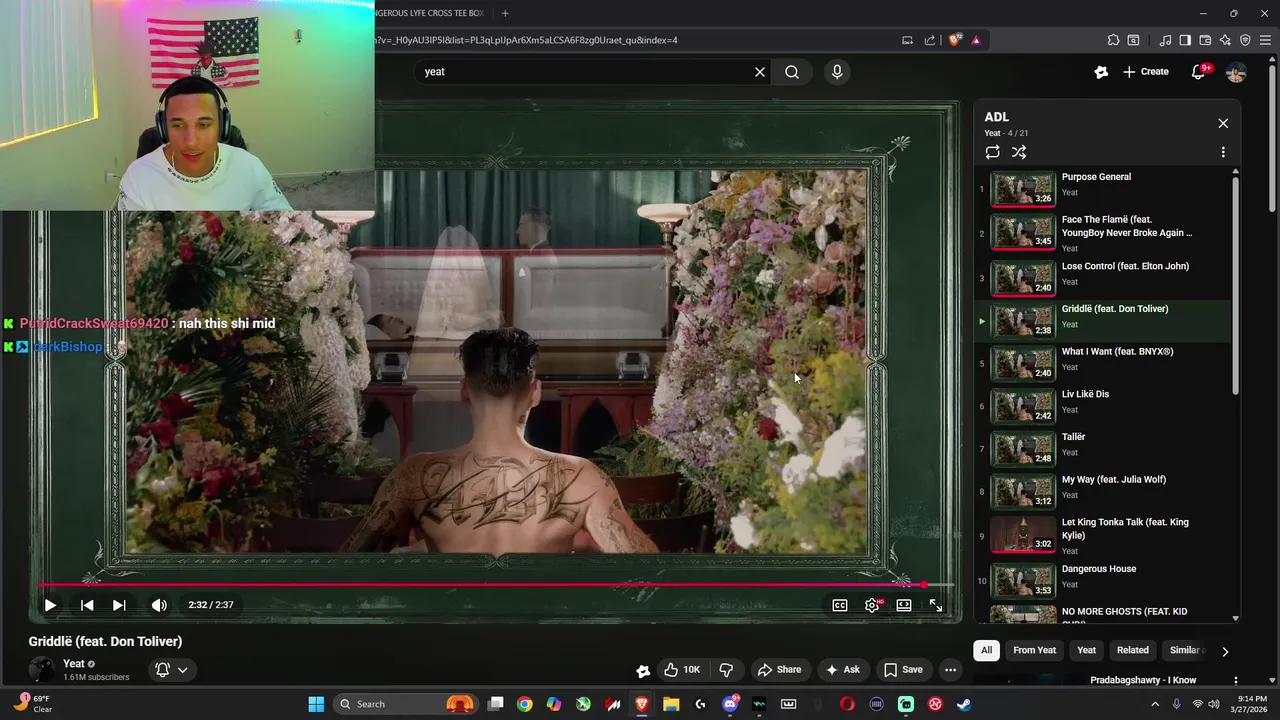Image resolution: width=1280 pixels, height=720 pixels.
Task: Like the video with 10K likes
Action: [682, 670]
